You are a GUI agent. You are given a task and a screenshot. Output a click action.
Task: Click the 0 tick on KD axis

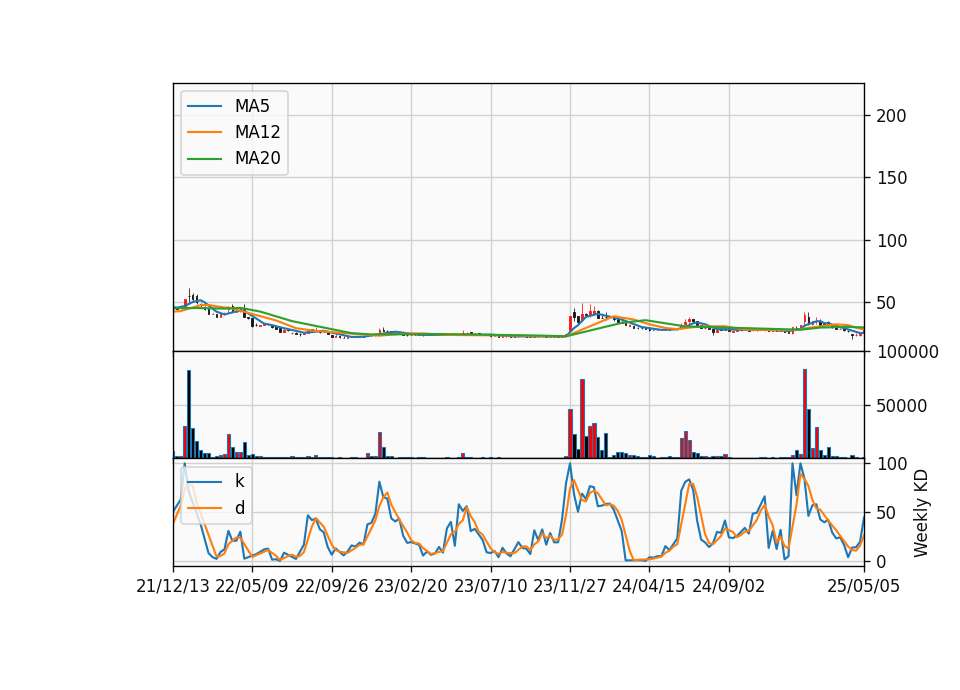tap(882, 562)
